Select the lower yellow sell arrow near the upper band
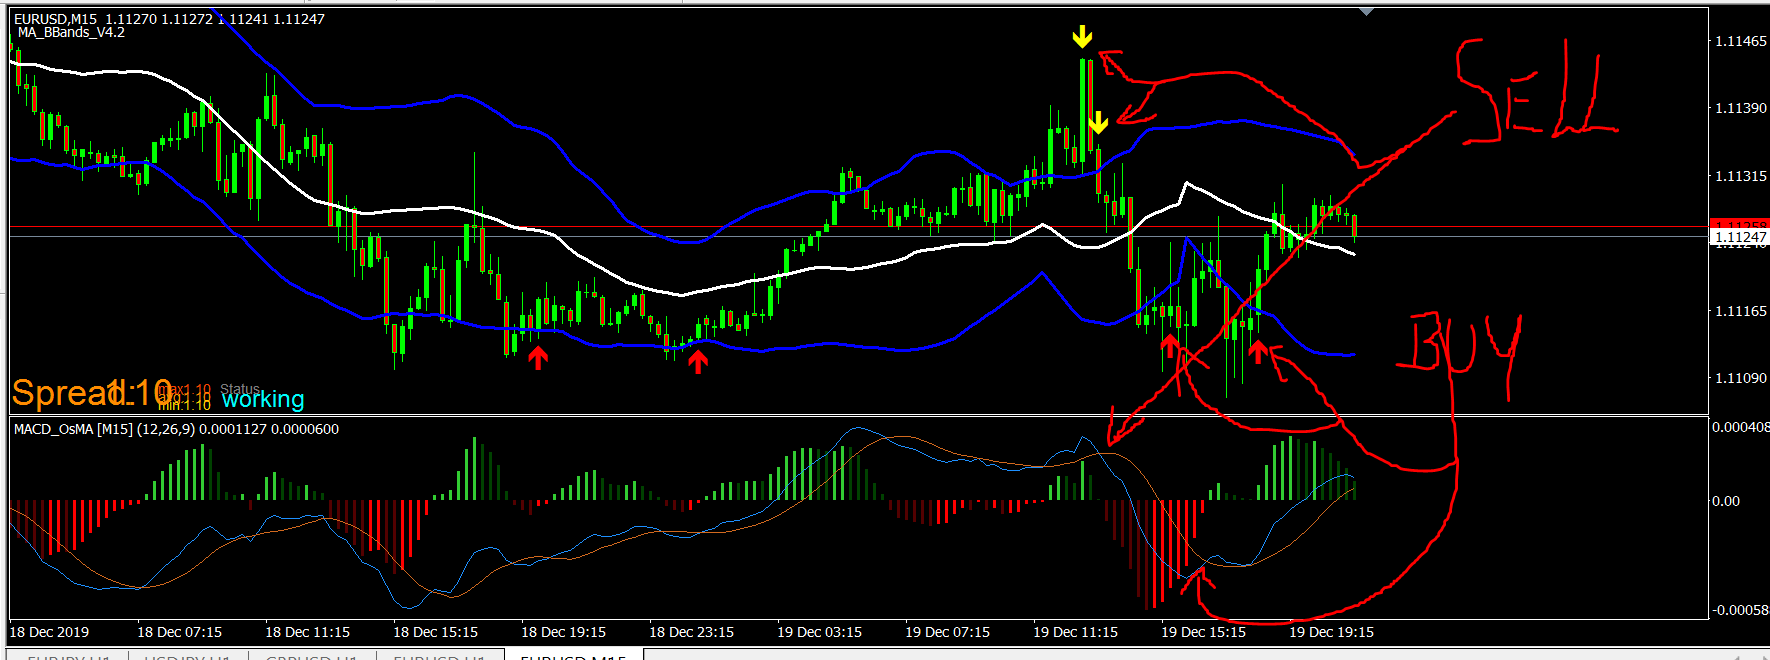 tap(1098, 123)
